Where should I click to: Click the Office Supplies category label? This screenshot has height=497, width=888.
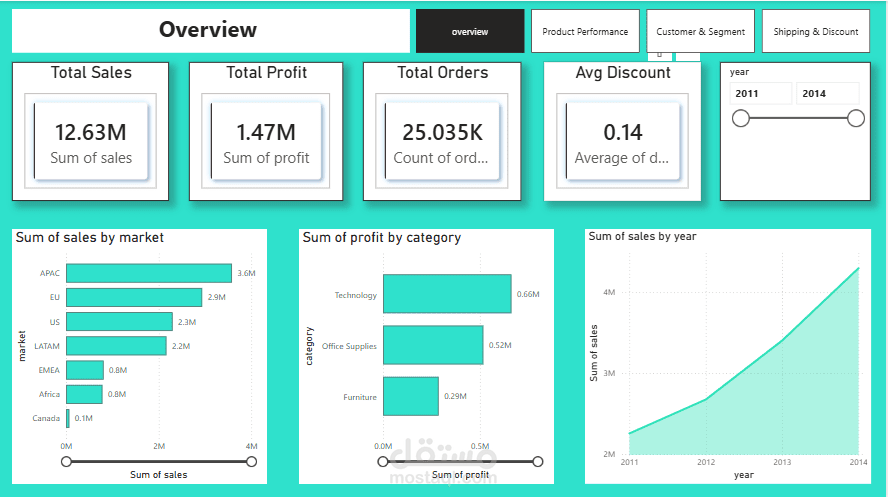[x=349, y=346]
